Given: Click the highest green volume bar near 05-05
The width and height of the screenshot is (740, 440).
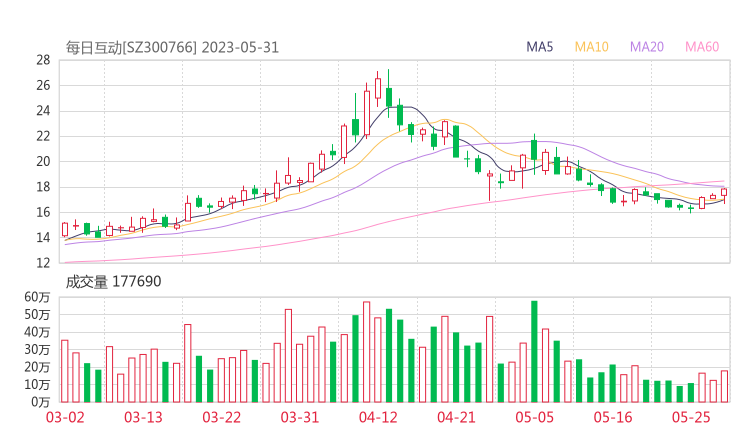Looking at the screenshot, I should [x=534, y=352].
